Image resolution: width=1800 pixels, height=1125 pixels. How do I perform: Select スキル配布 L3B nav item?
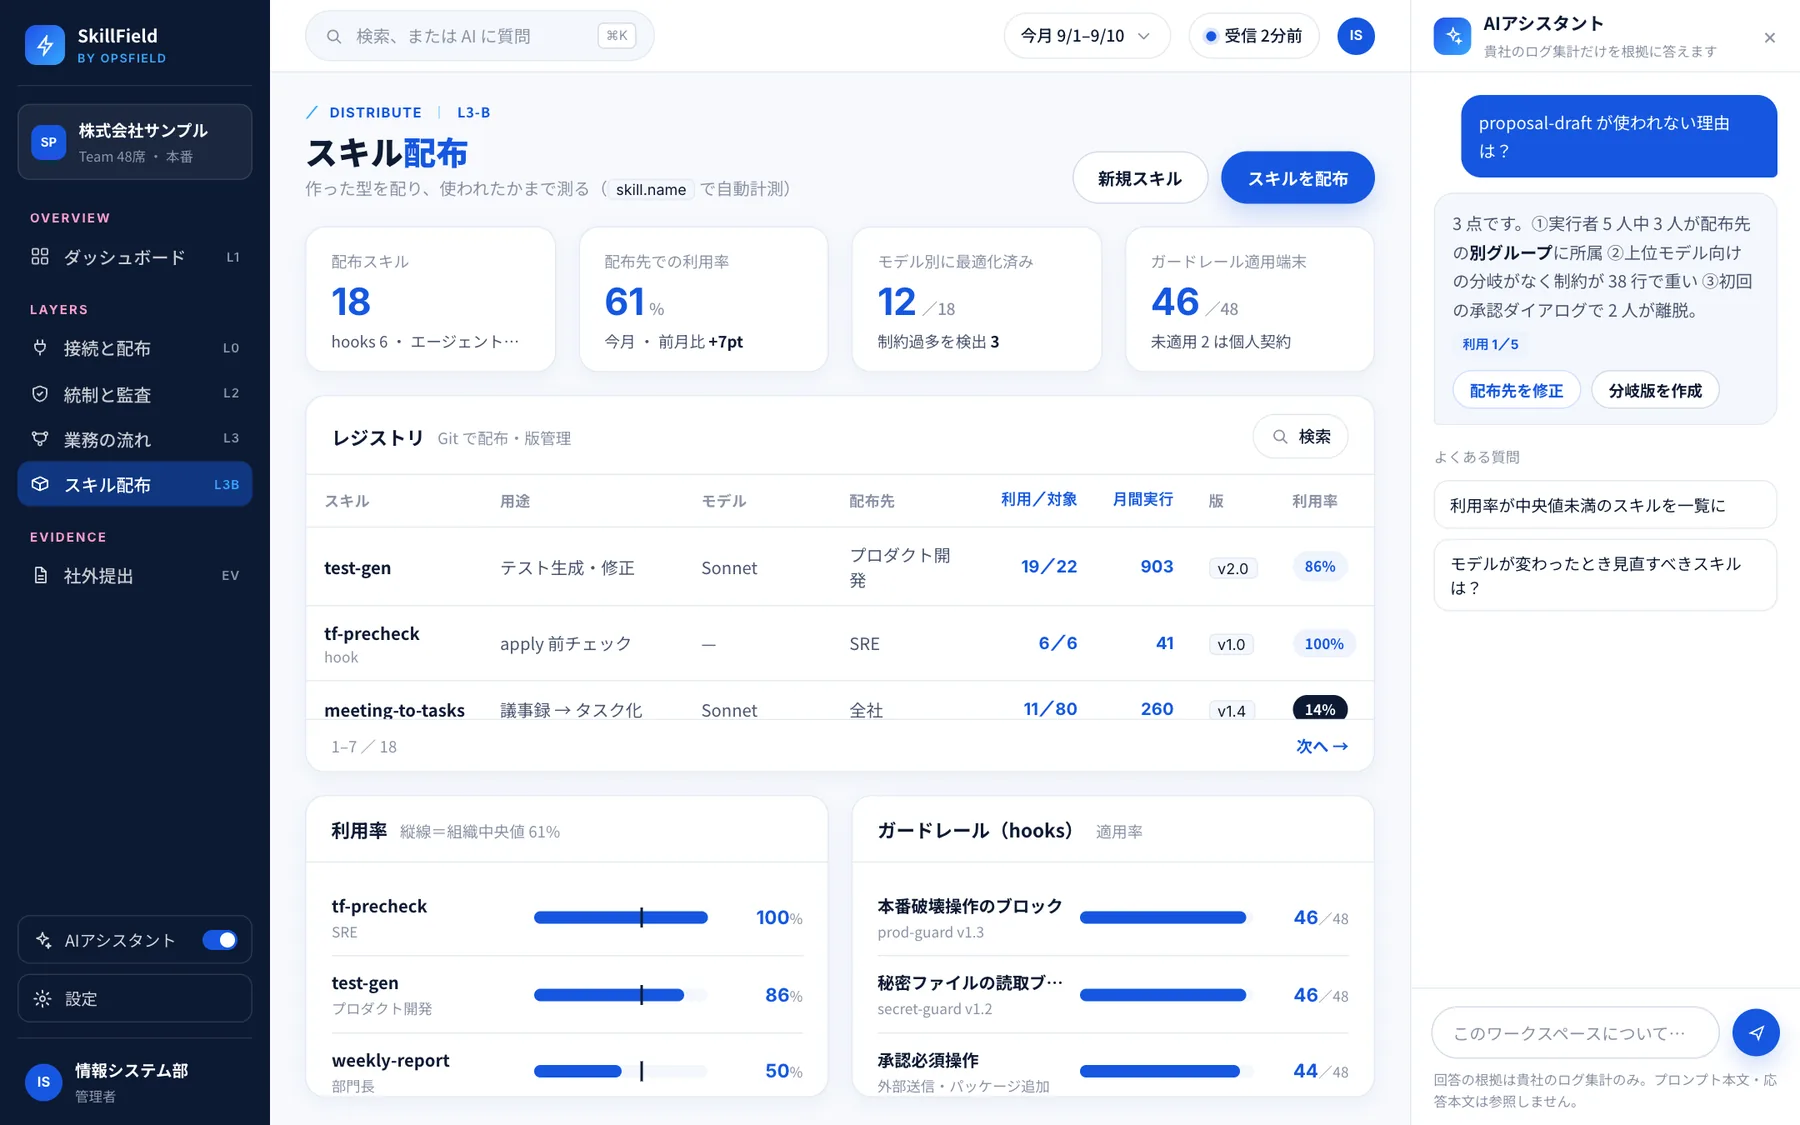(135, 484)
